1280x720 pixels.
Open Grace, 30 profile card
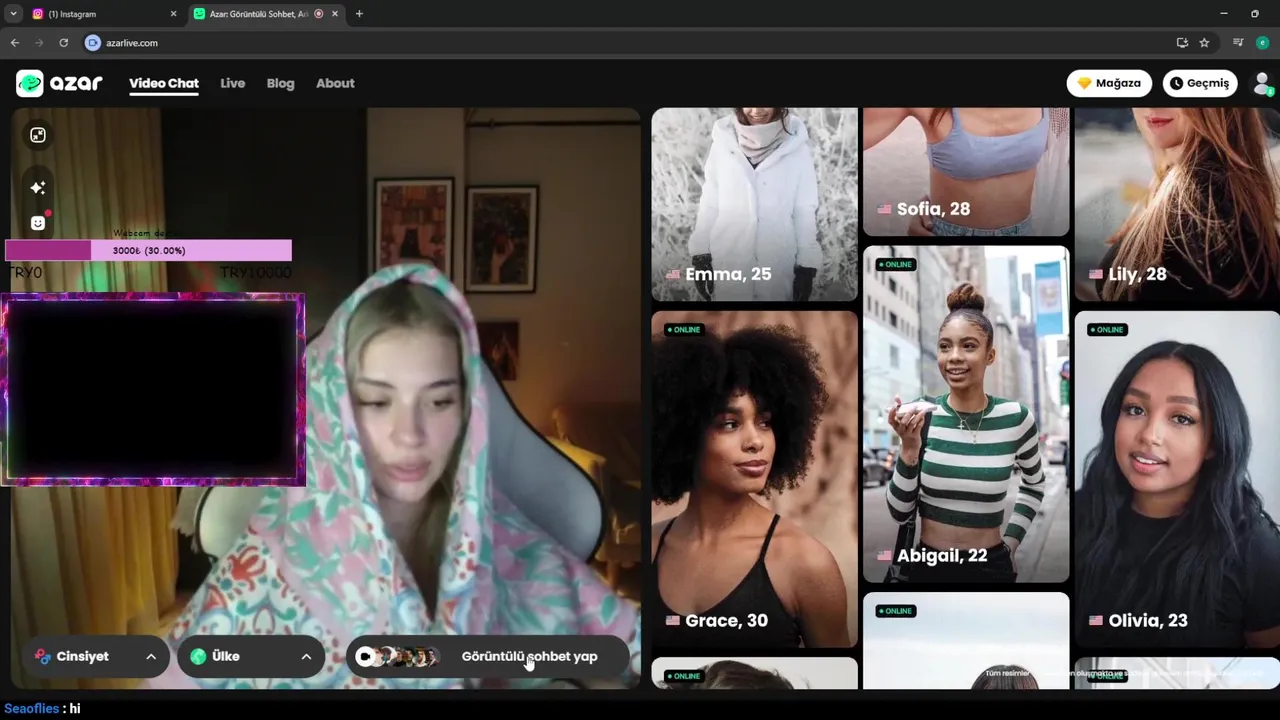pyautogui.click(x=755, y=479)
